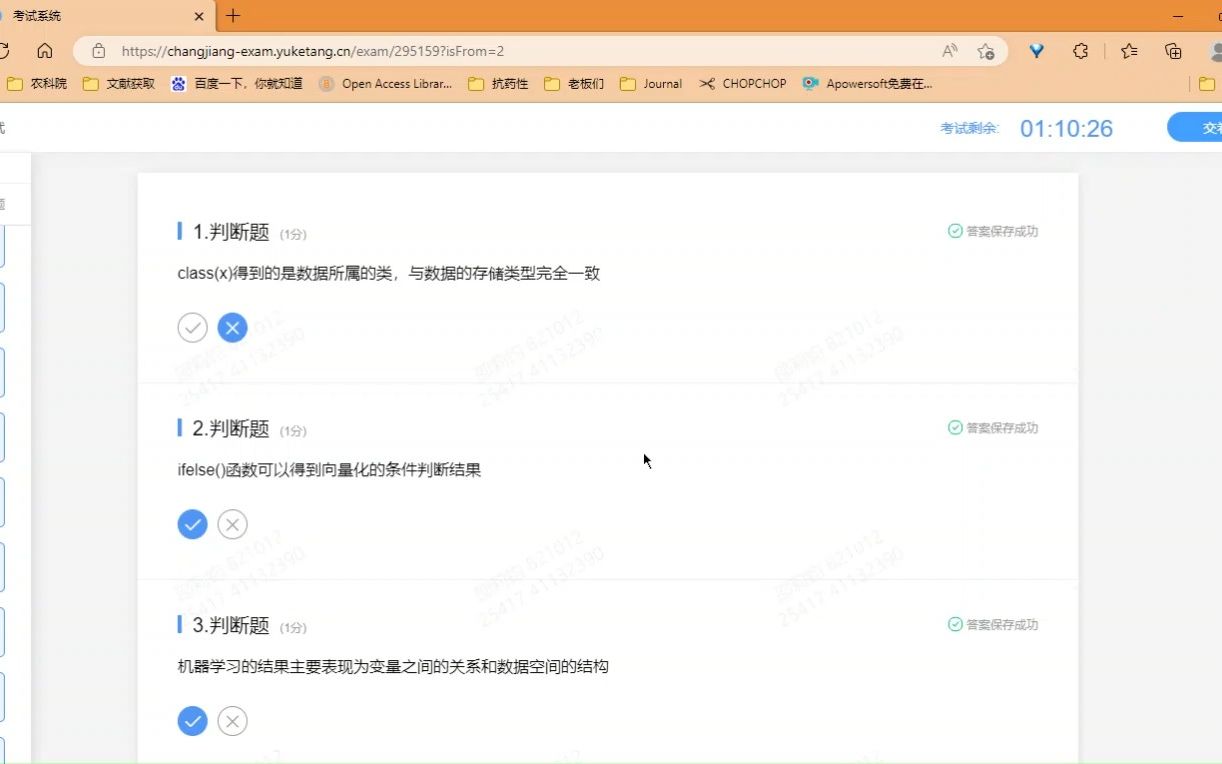Select the checkmark answer for question 1
This screenshot has width=1222, height=764.
click(x=192, y=327)
